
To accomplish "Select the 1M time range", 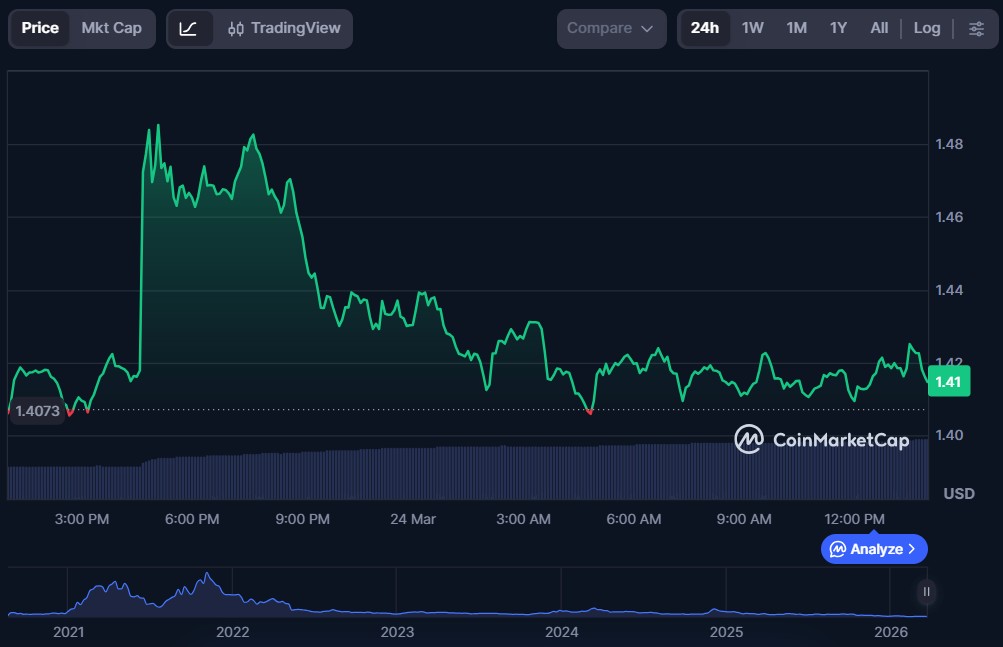I will [796, 28].
